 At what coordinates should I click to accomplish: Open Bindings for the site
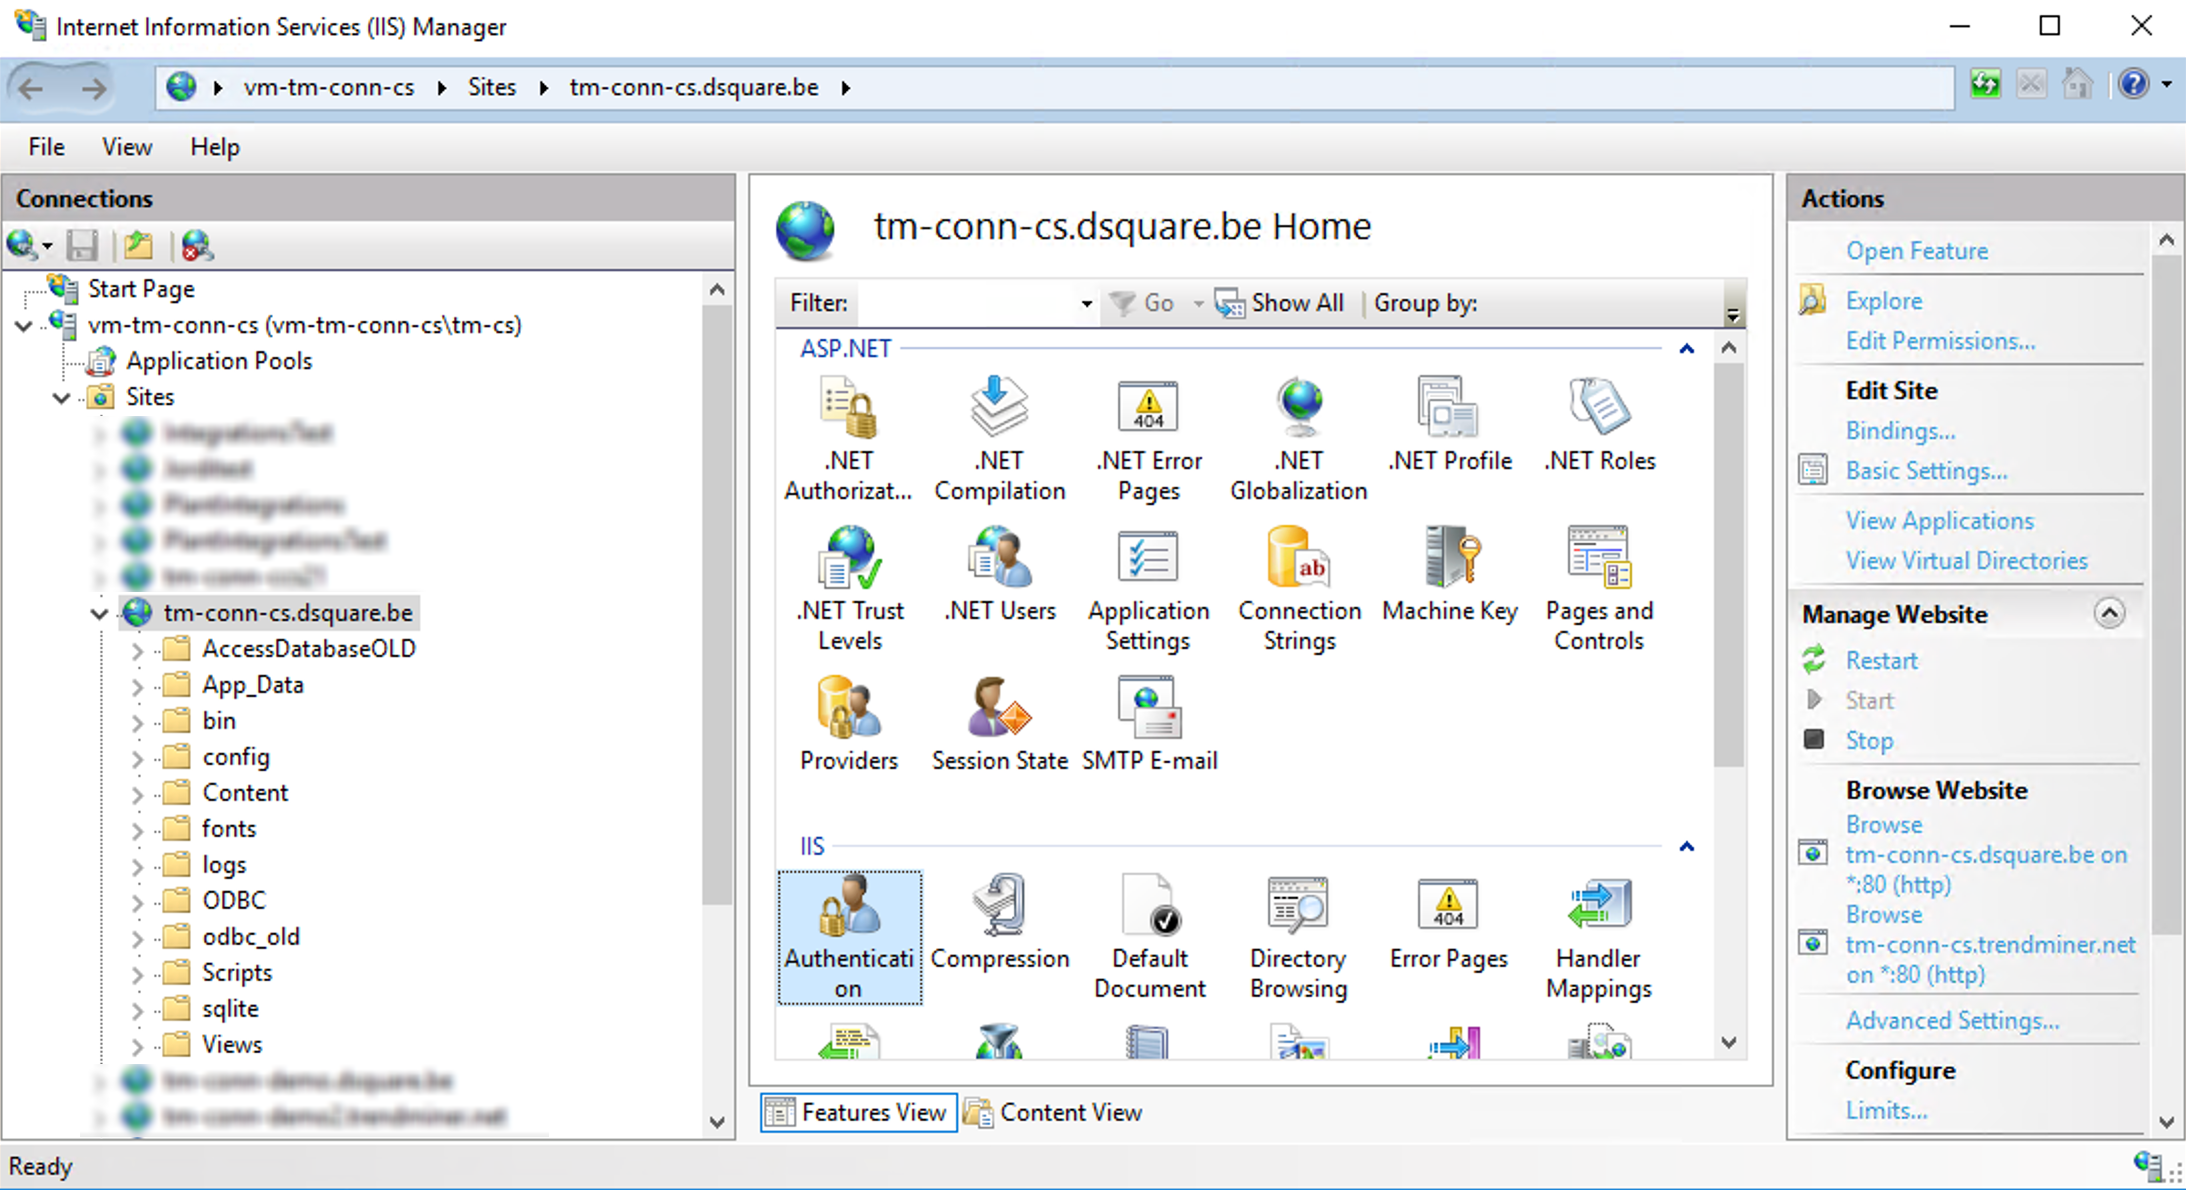(x=1900, y=430)
